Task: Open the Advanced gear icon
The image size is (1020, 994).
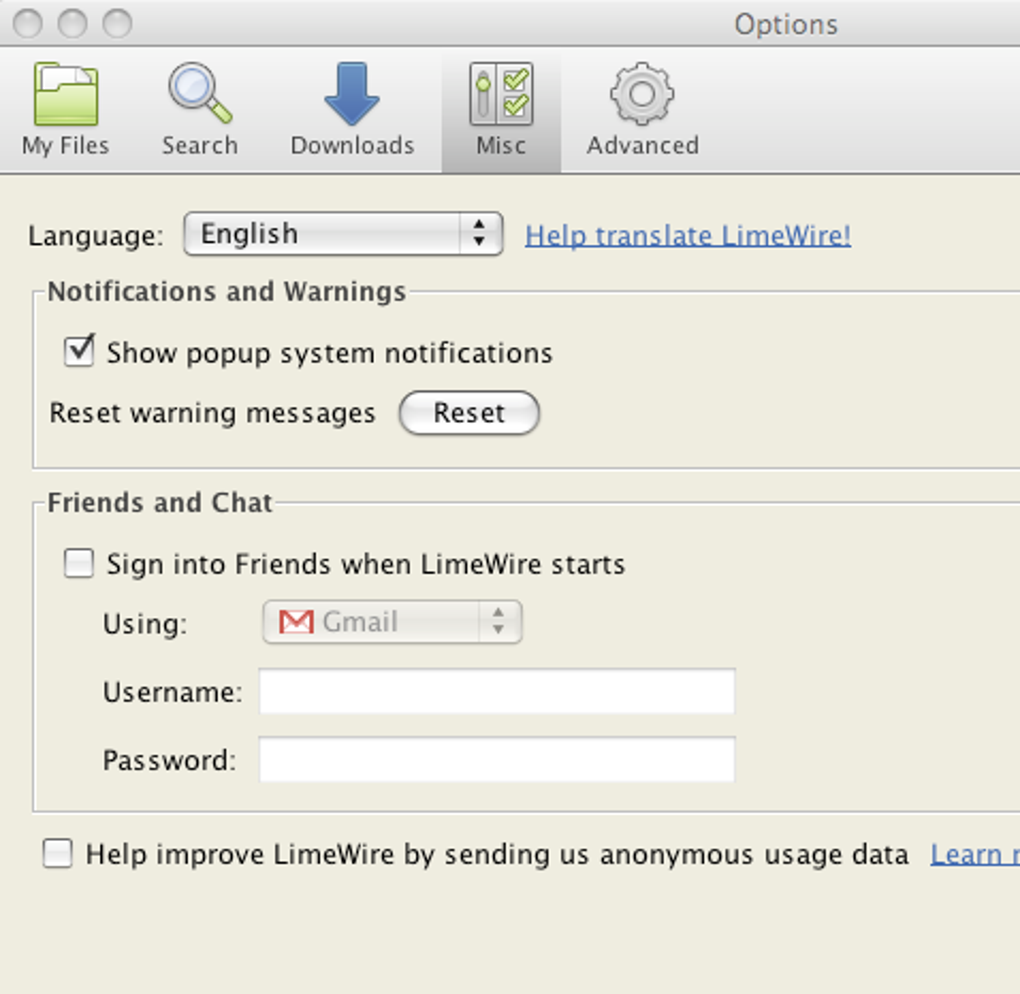Action: pos(642,94)
